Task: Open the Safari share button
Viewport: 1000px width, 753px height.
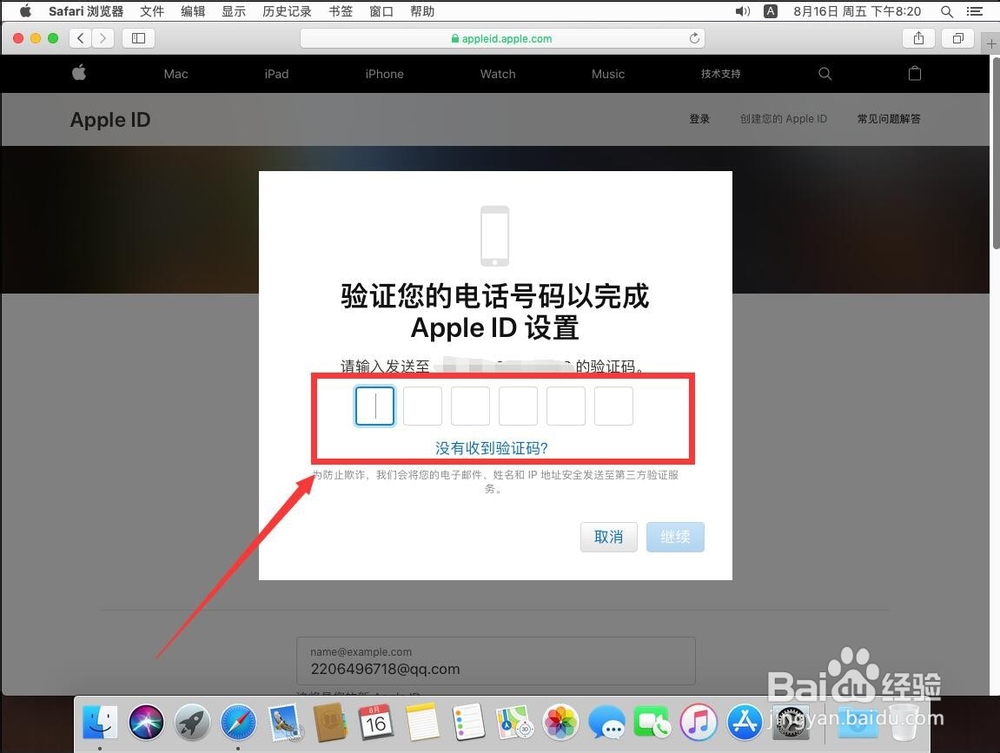Action: (918, 38)
